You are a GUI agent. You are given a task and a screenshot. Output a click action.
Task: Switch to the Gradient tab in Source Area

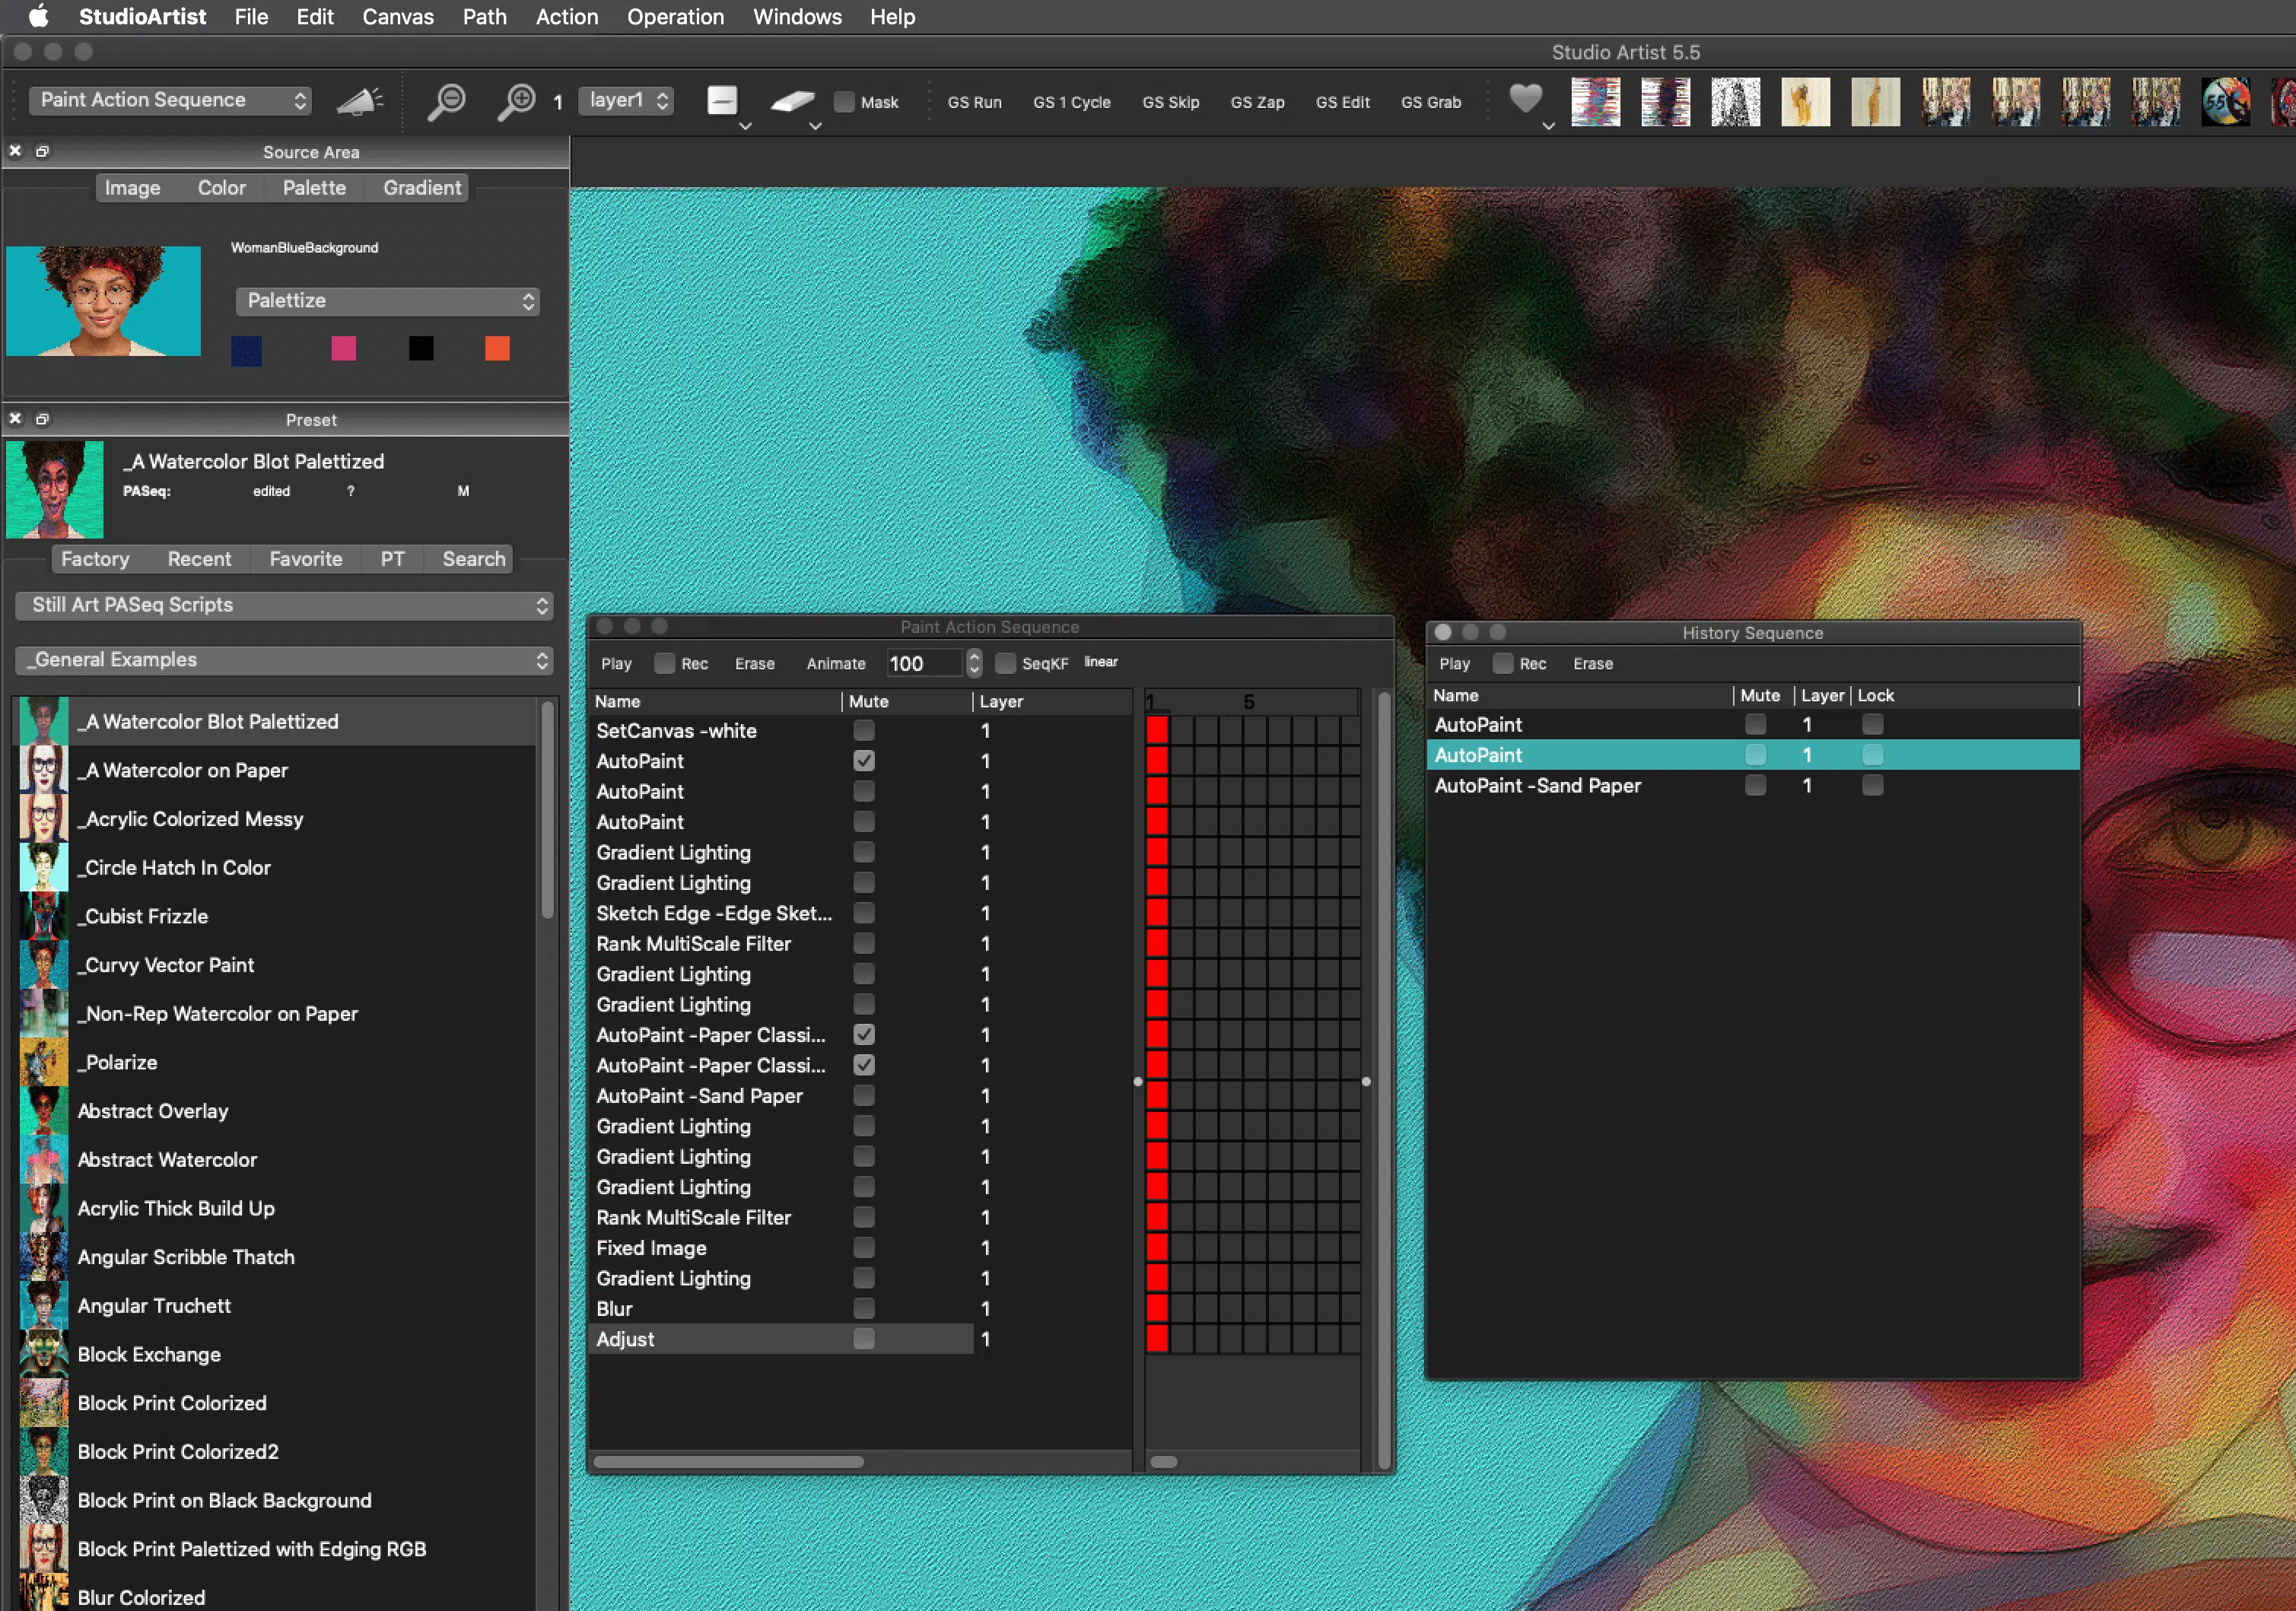click(x=422, y=188)
